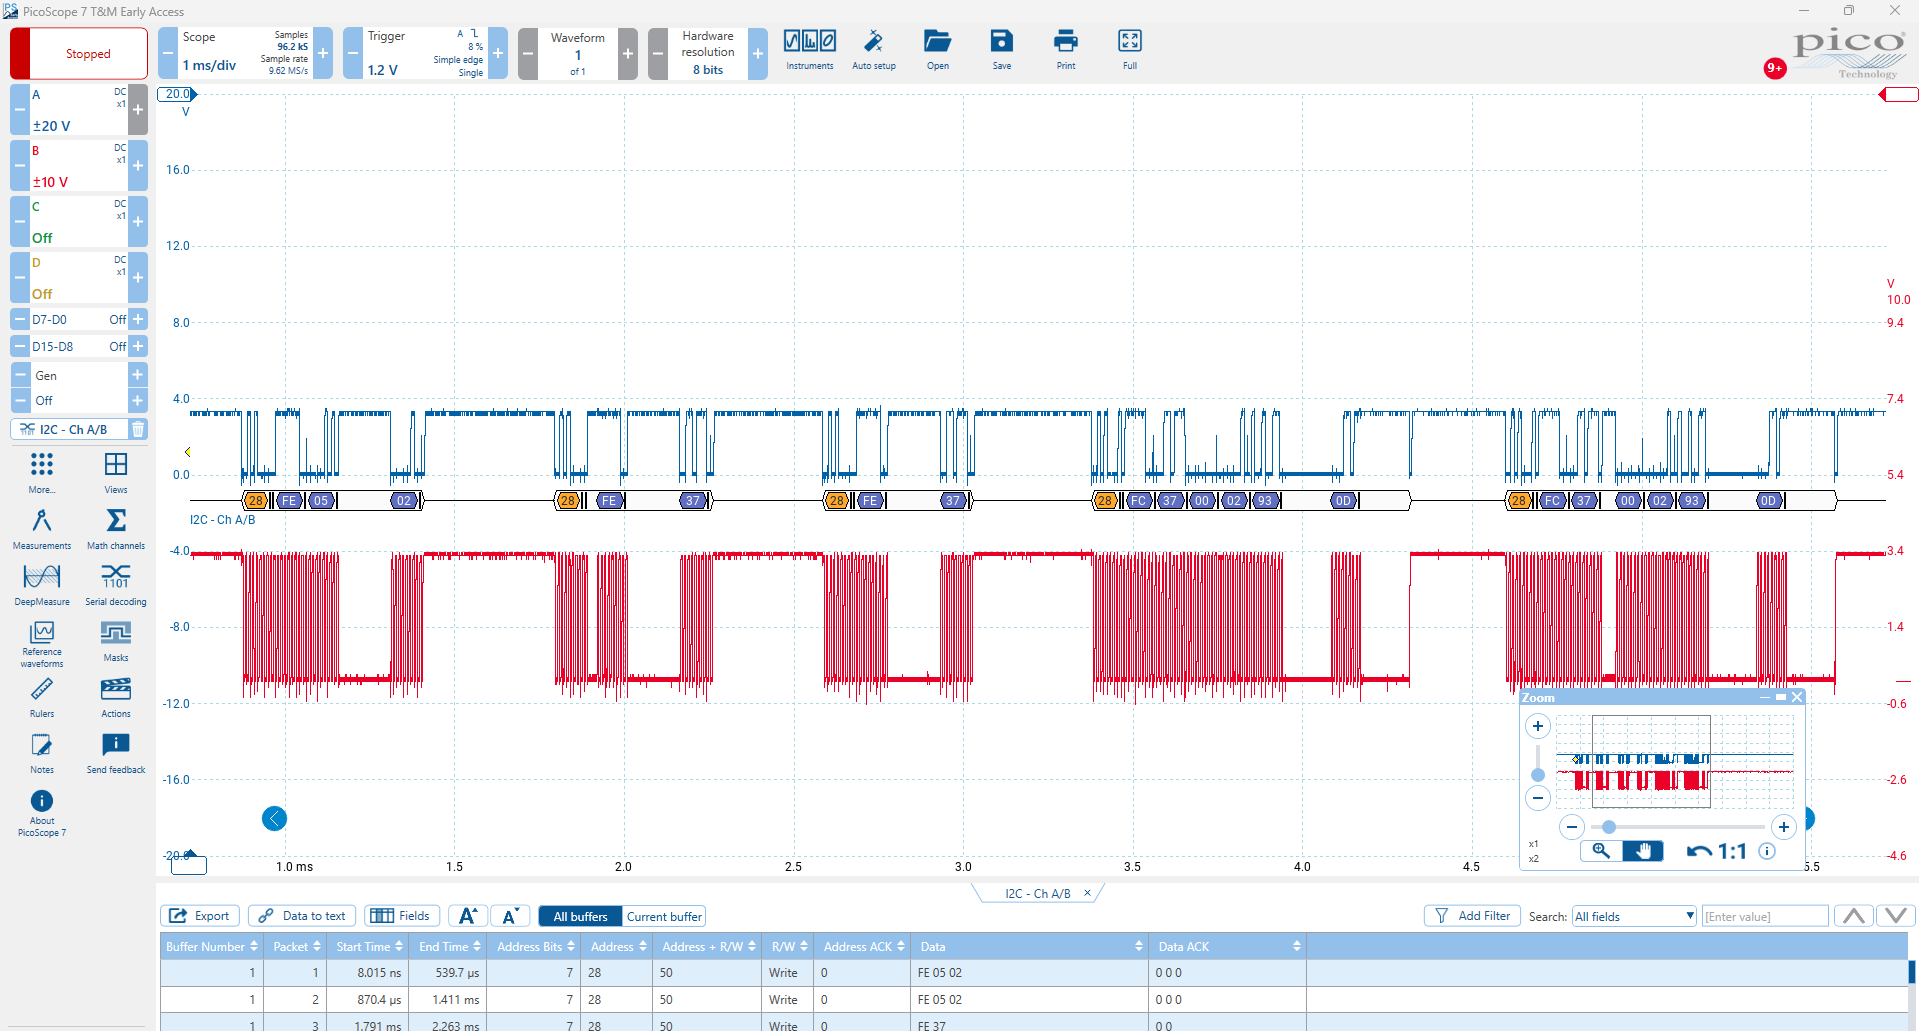Open the Instruments panel
1919x1031 pixels.
809,50
